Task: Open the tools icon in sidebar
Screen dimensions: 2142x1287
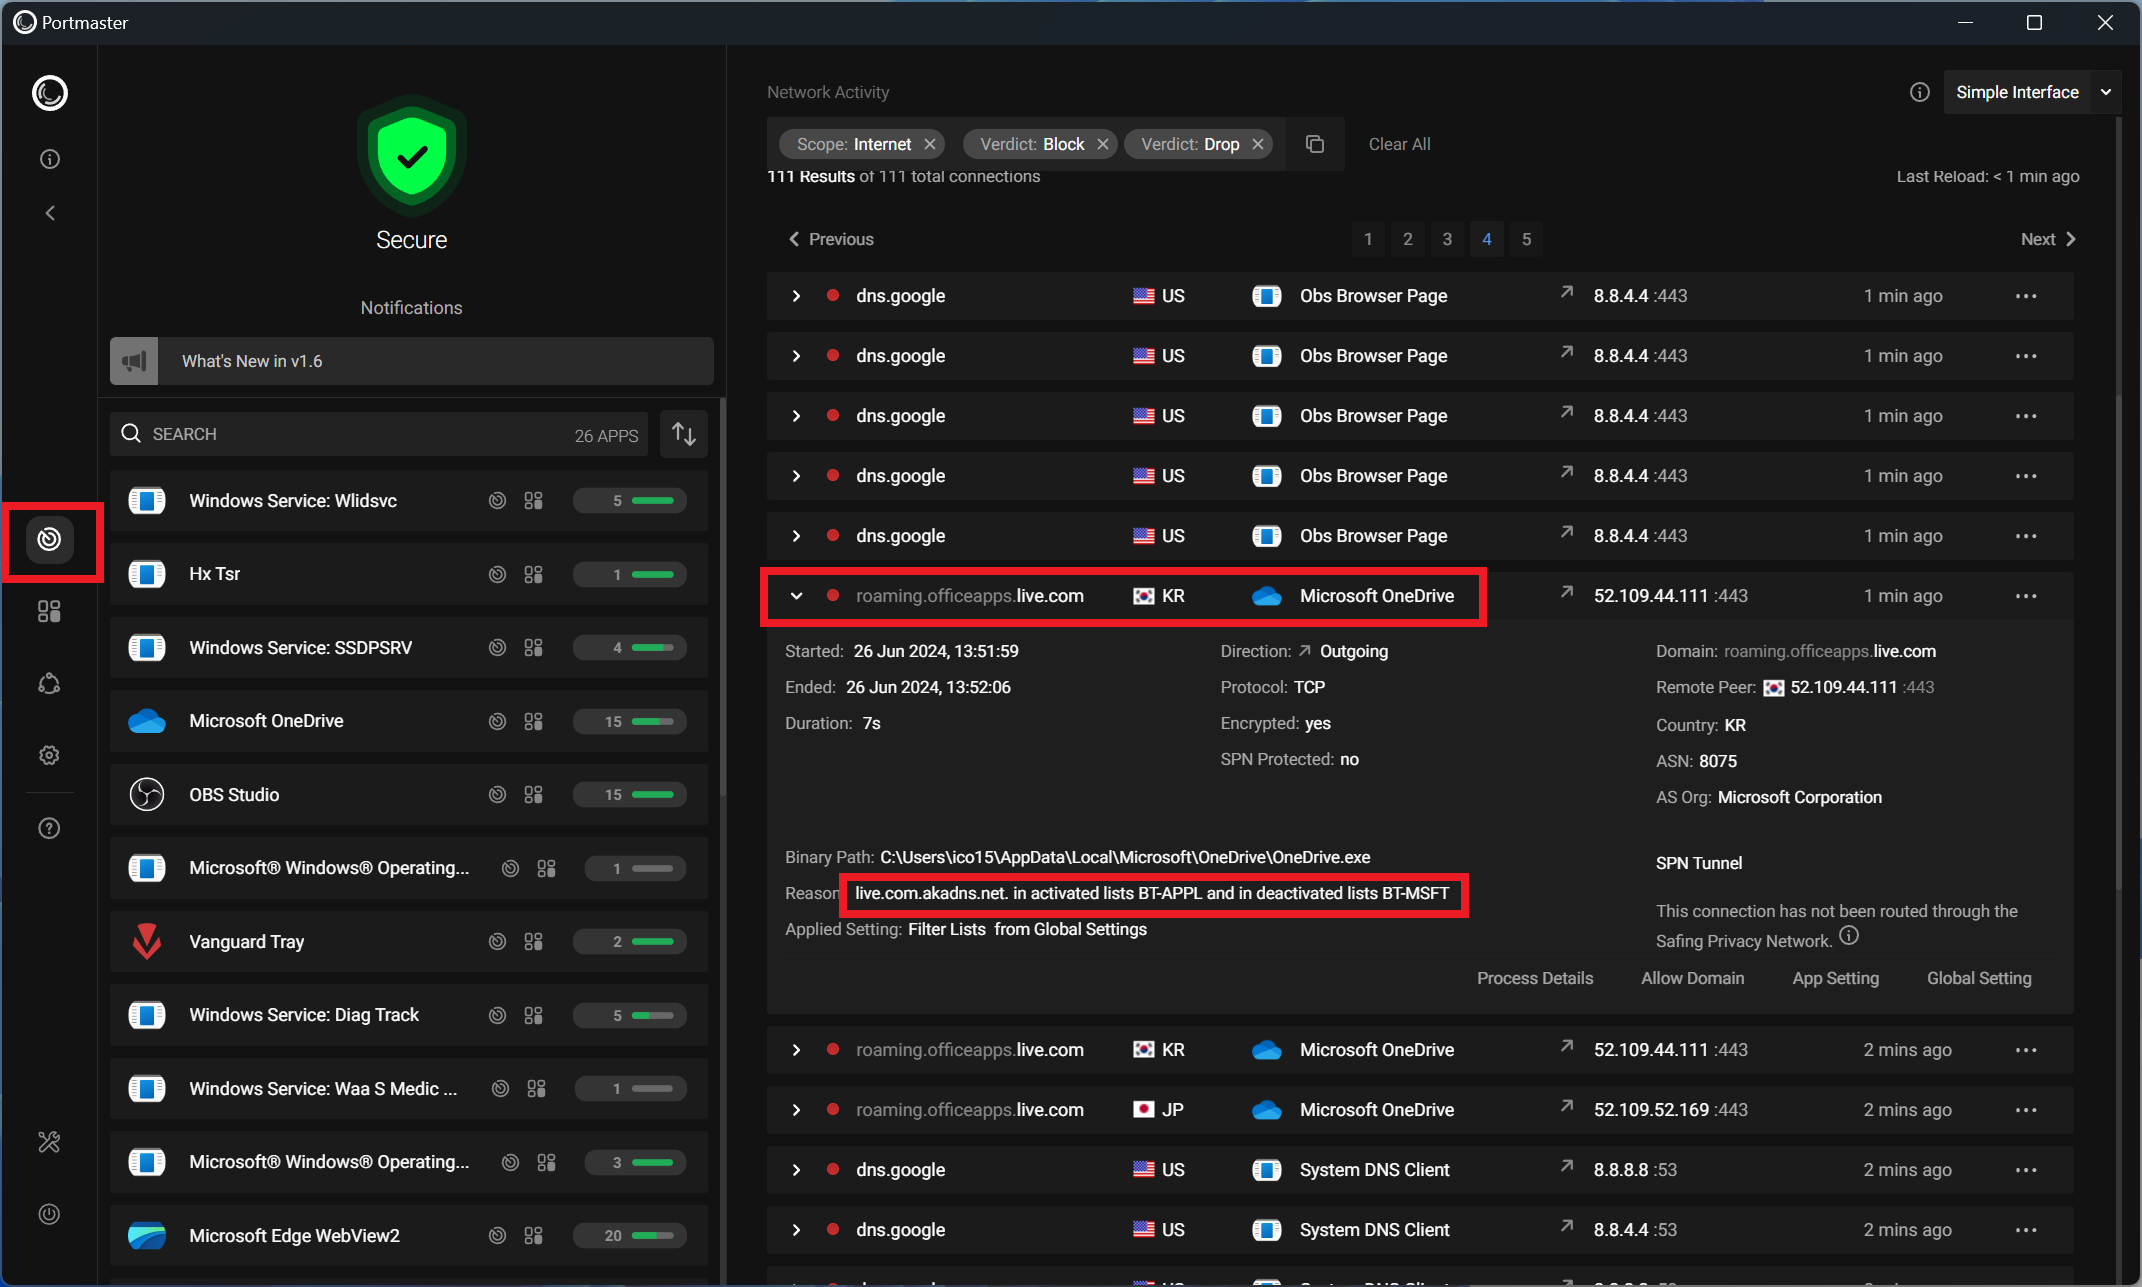Action: click(49, 1141)
